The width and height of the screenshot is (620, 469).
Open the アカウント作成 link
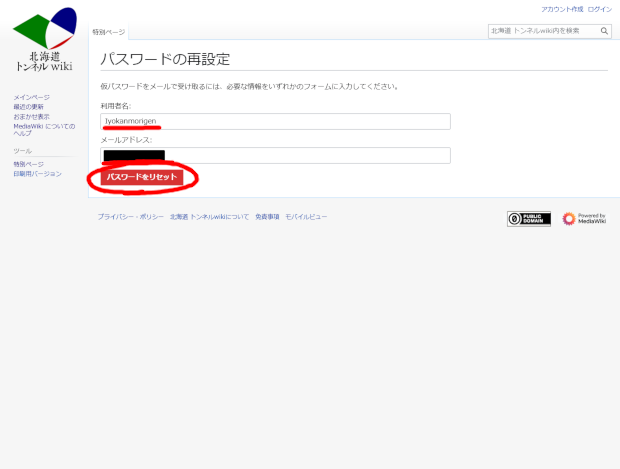pos(561,9)
